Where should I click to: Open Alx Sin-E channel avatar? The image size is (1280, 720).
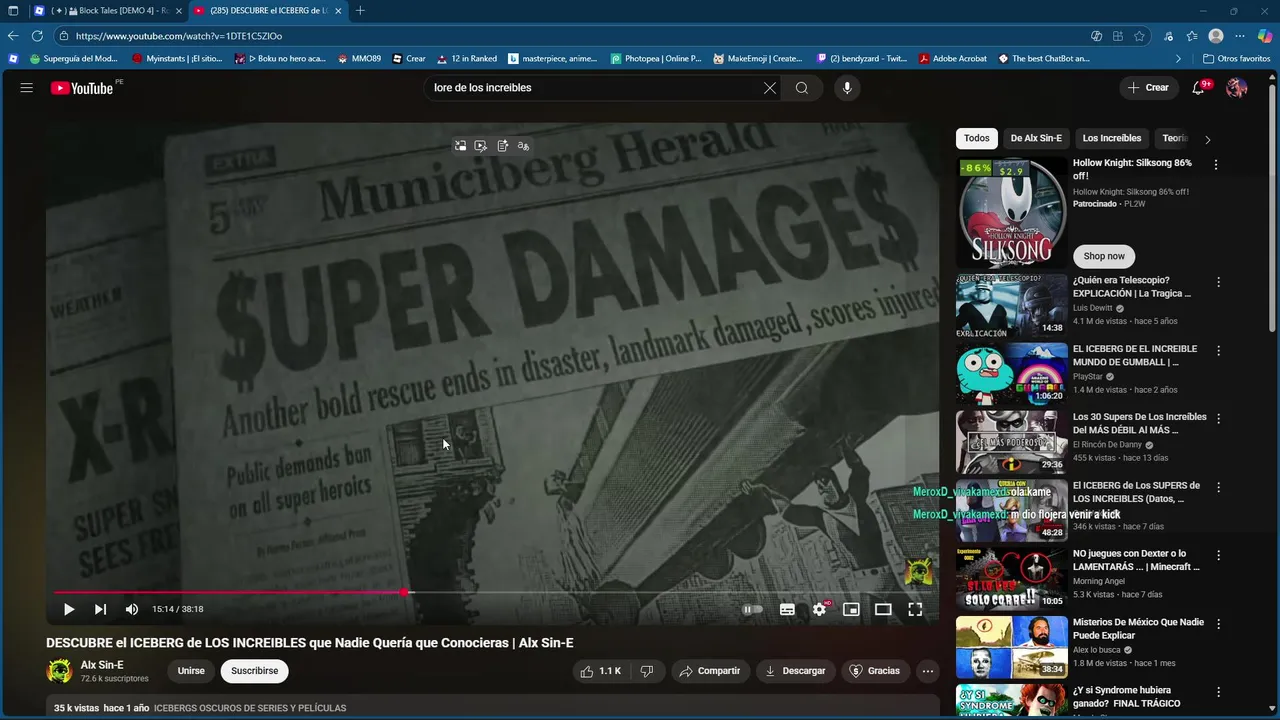(59, 671)
